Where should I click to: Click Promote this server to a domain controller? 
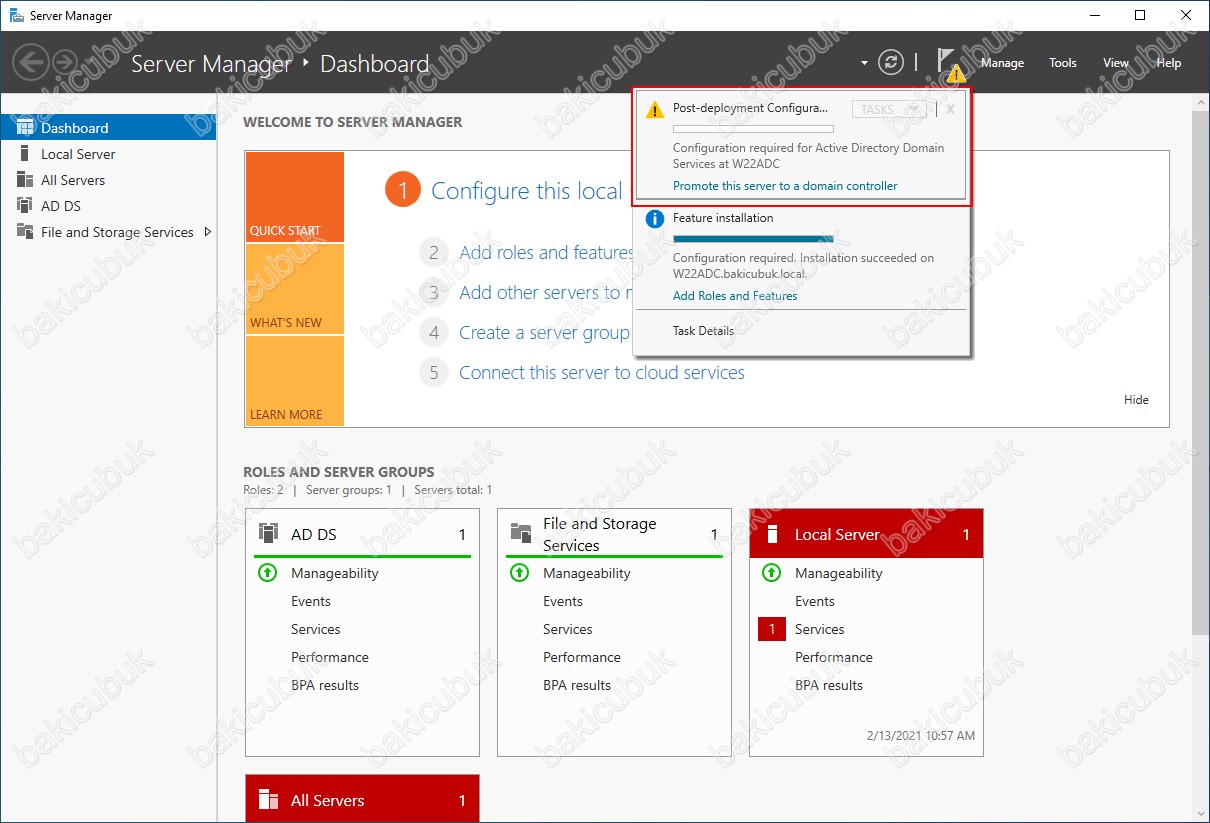(785, 186)
